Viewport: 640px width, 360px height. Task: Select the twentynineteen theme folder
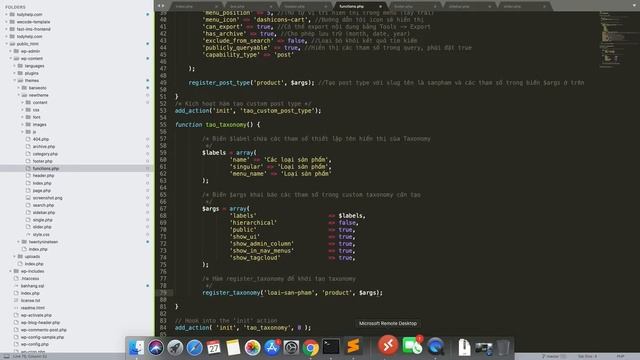pos(43,242)
